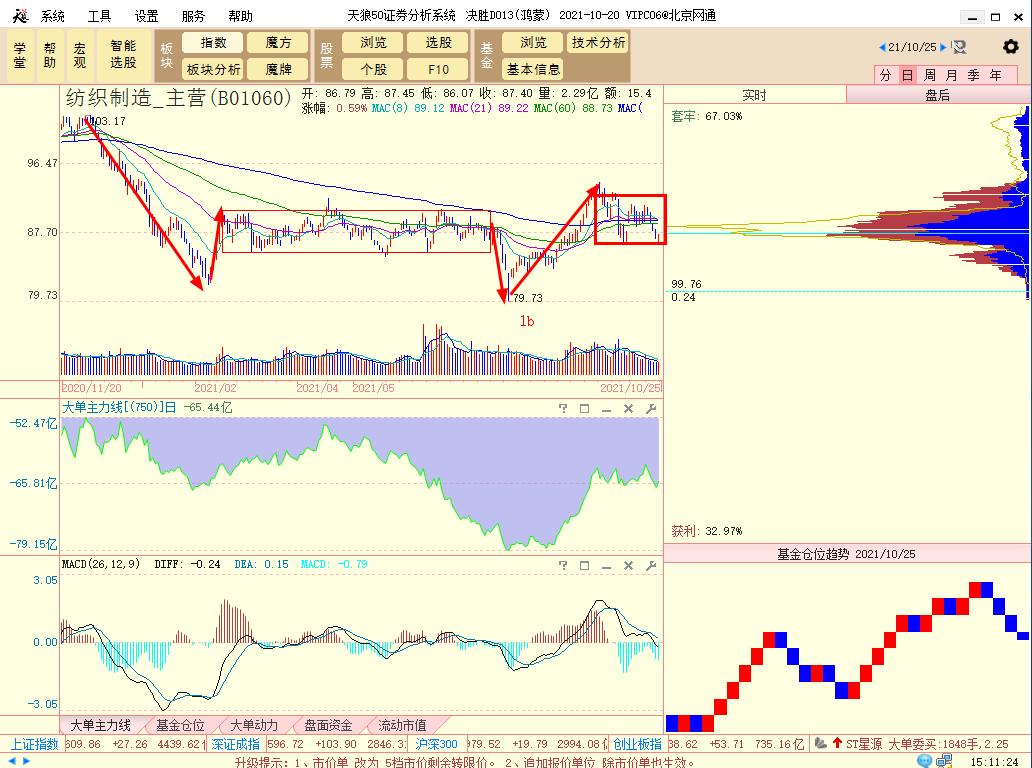Switch chart period to 分 (minute)

(885, 75)
